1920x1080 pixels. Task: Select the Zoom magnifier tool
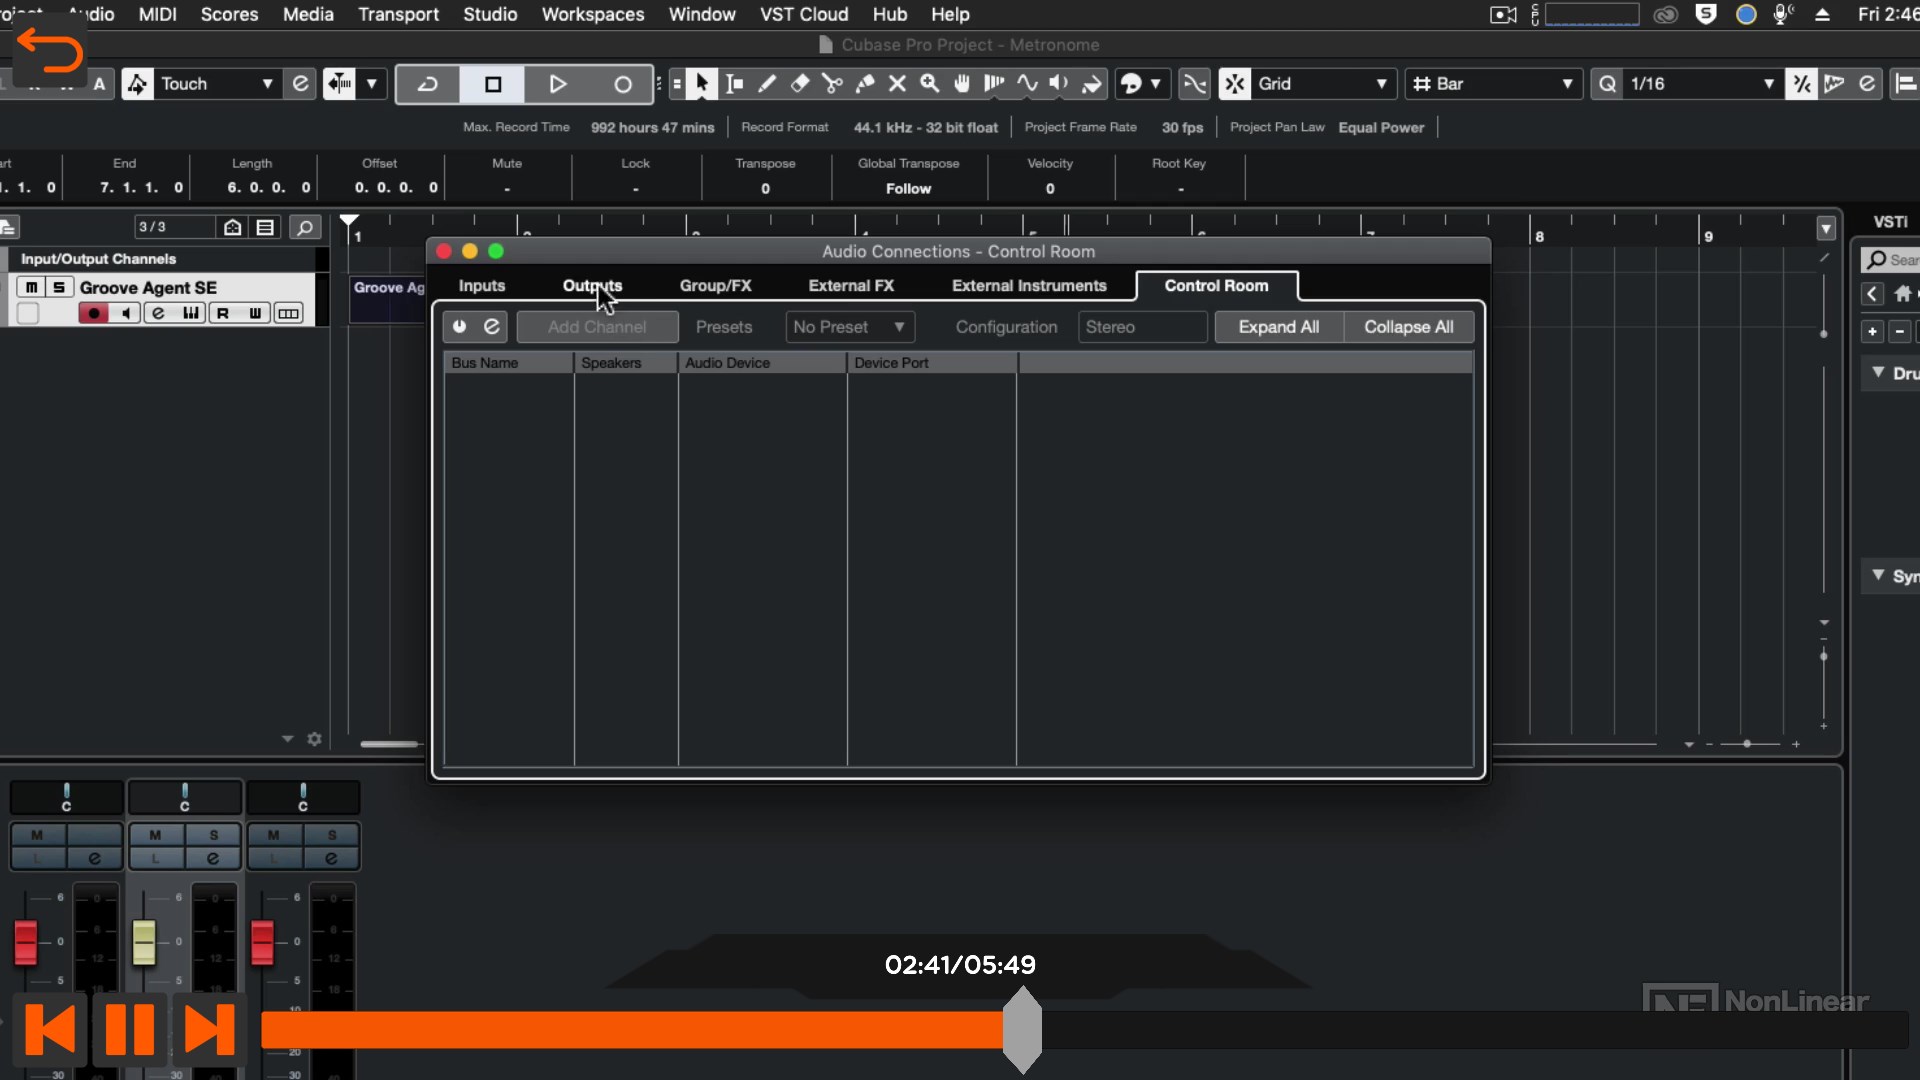pyautogui.click(x=930, y=84)
